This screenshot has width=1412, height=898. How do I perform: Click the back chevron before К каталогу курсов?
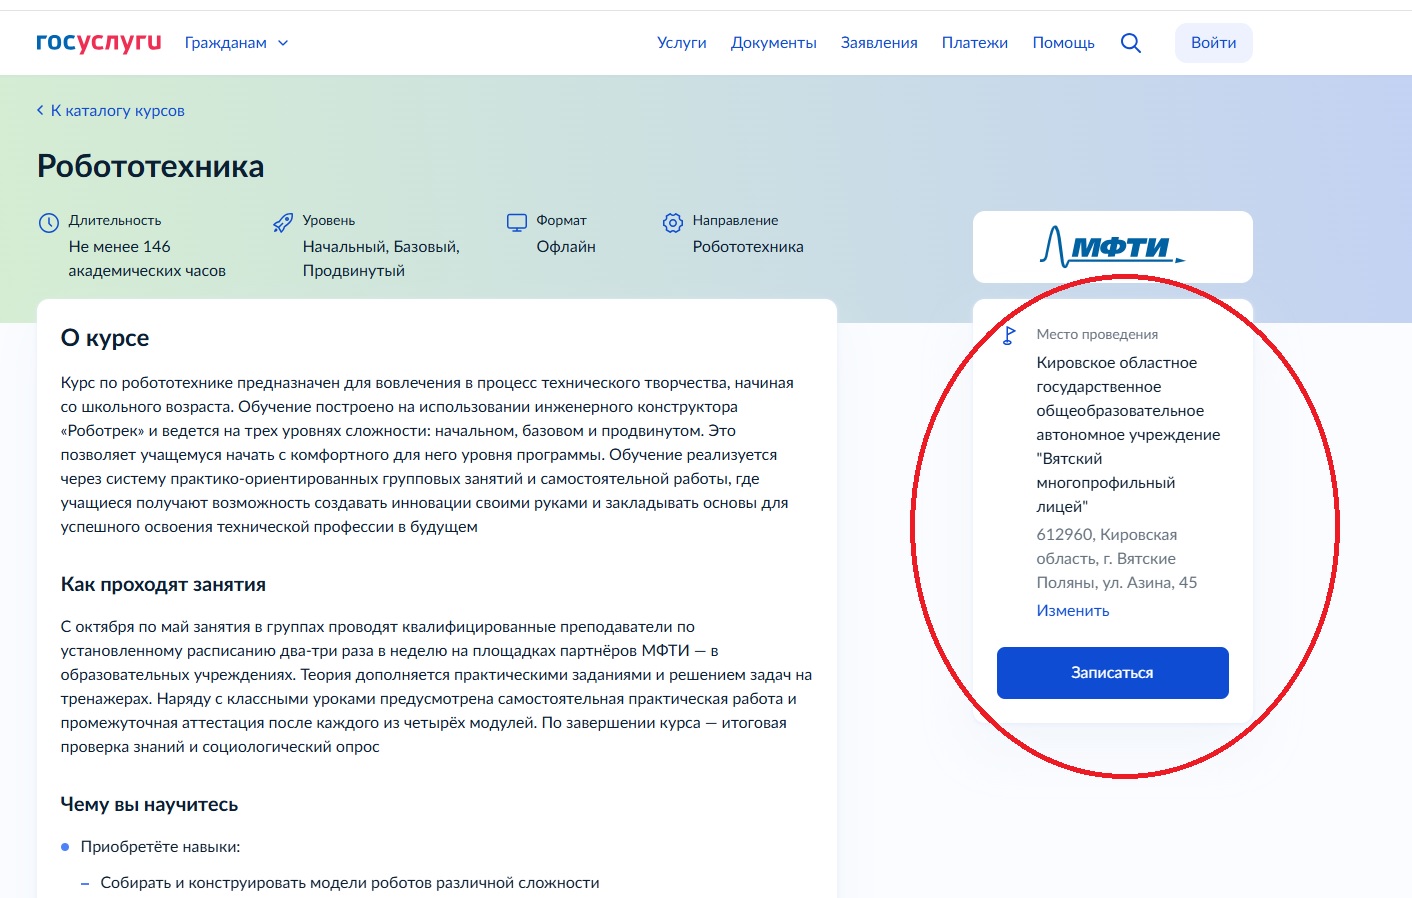[x=40, y=111]
